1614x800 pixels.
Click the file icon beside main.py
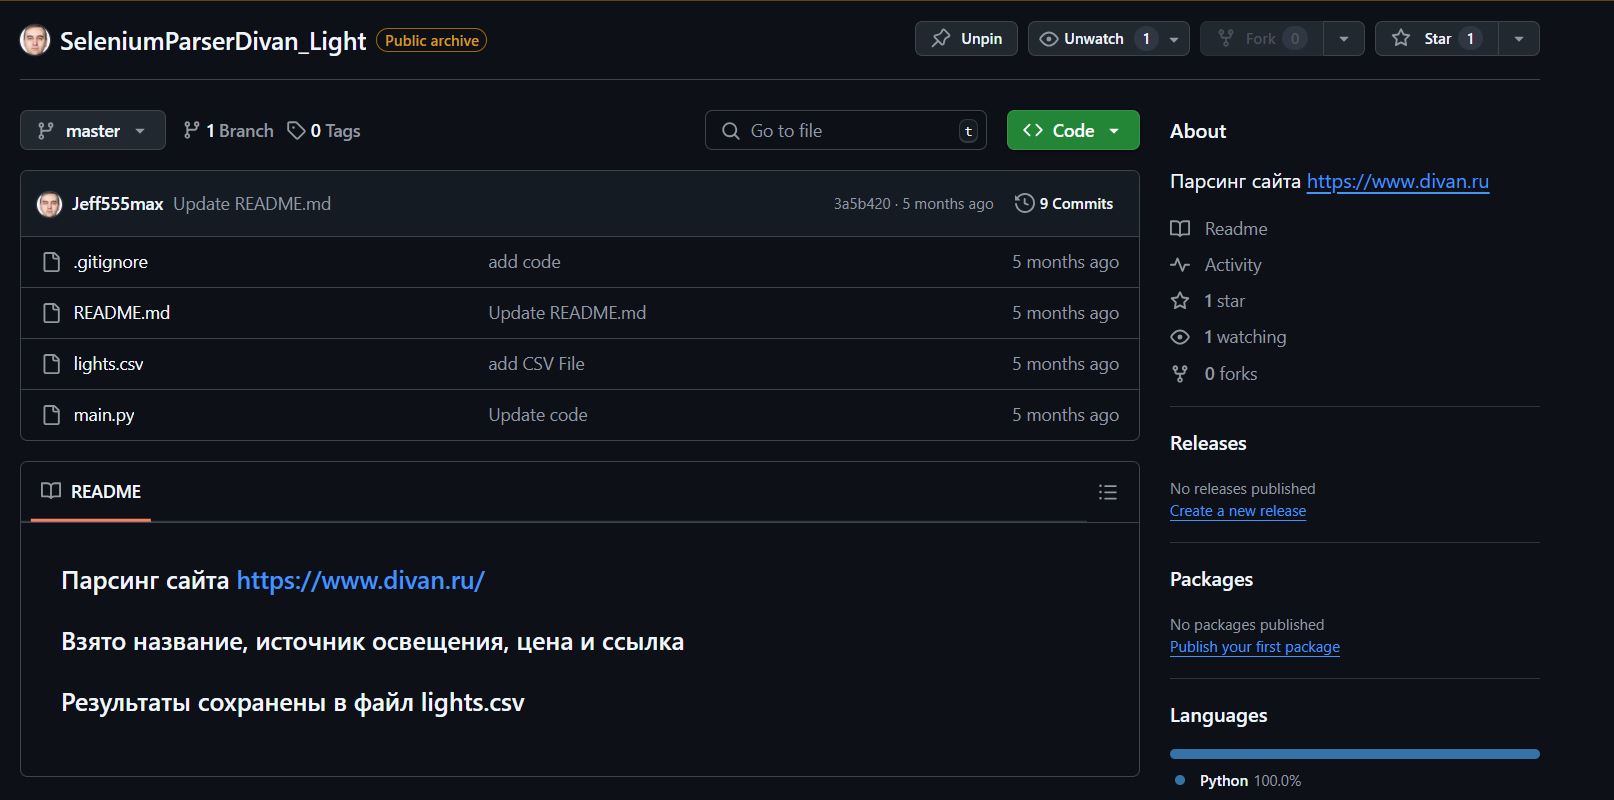pyautogui.click(x=51, y=415)
